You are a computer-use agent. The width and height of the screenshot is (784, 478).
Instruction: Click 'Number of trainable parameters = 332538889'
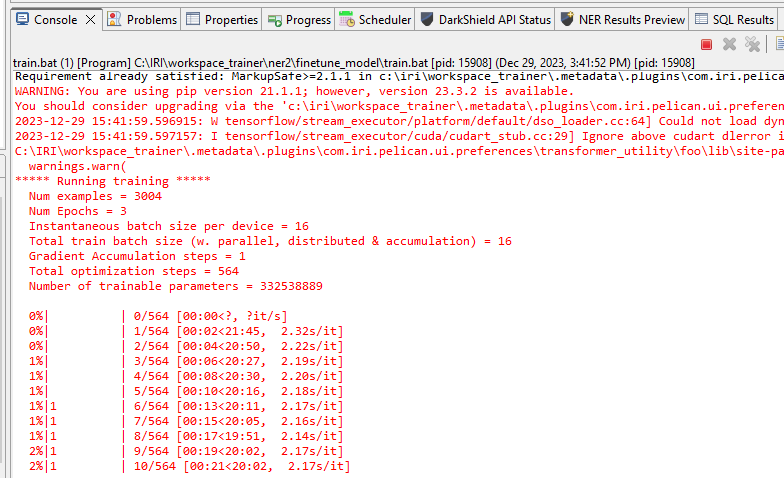point(176,286)
